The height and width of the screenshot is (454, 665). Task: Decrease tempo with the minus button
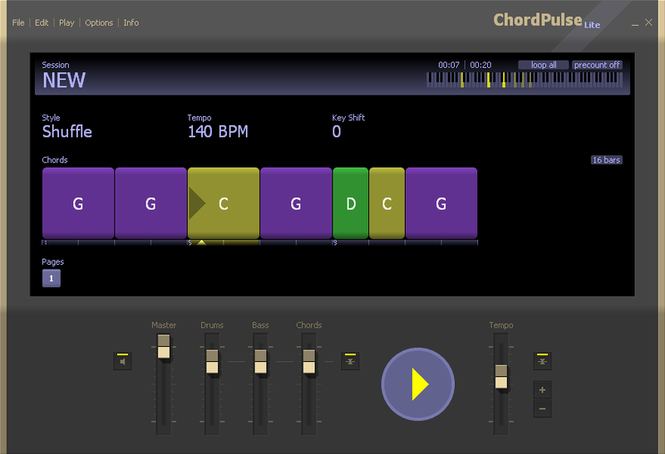point(542,408)
